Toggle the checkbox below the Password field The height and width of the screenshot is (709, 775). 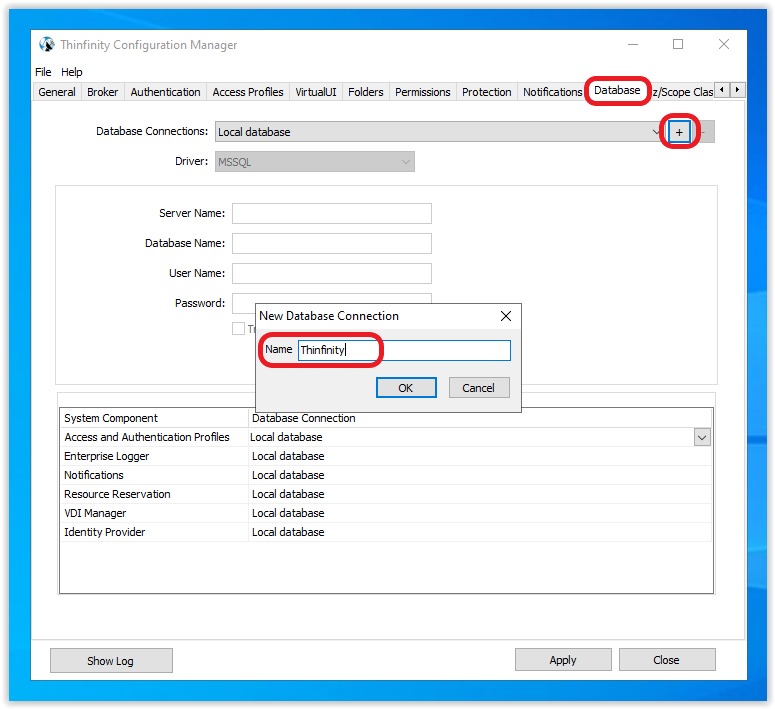(238, 328)
